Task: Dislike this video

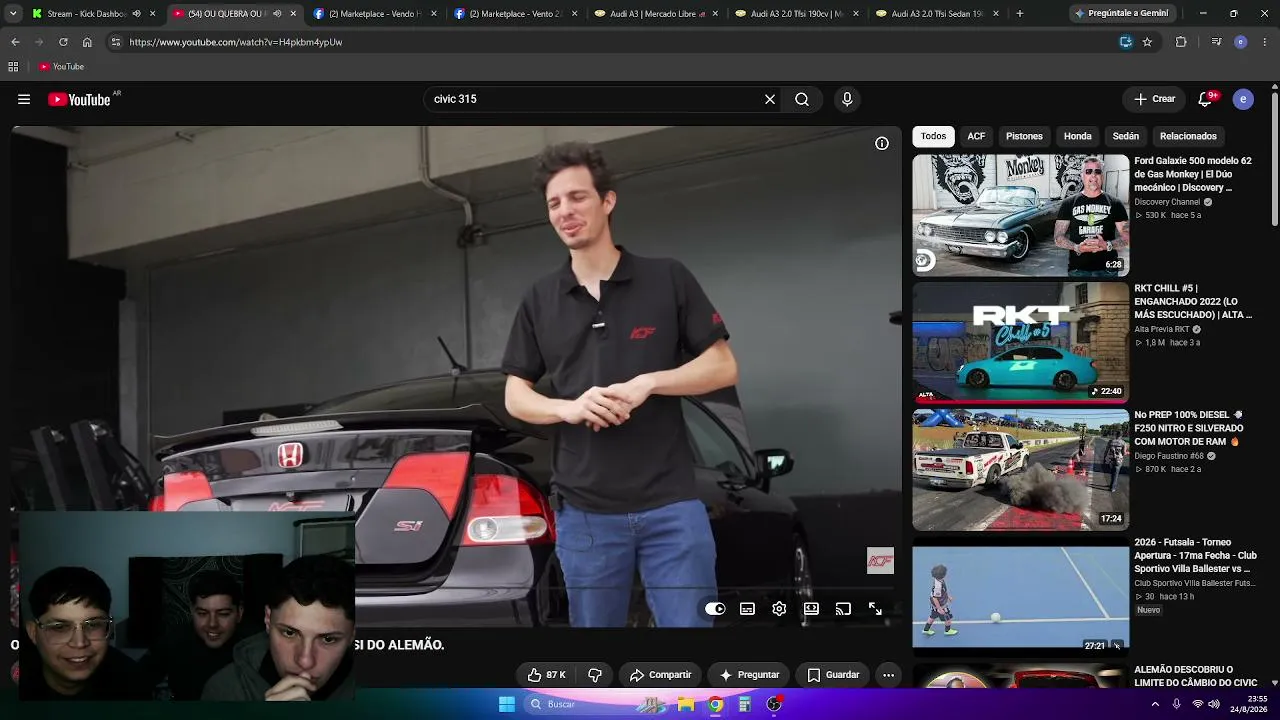Action: click(595, 675)
